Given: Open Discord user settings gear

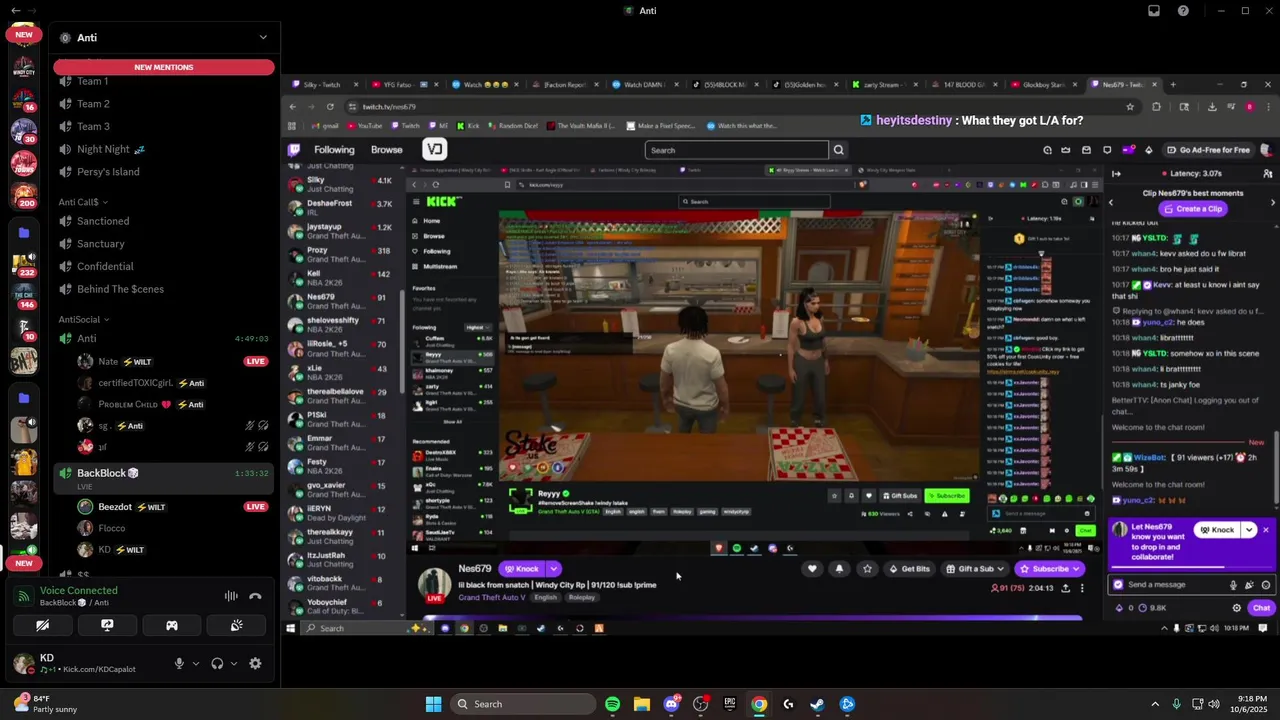Looking at the screenshot, I should [x=255, y=663].
